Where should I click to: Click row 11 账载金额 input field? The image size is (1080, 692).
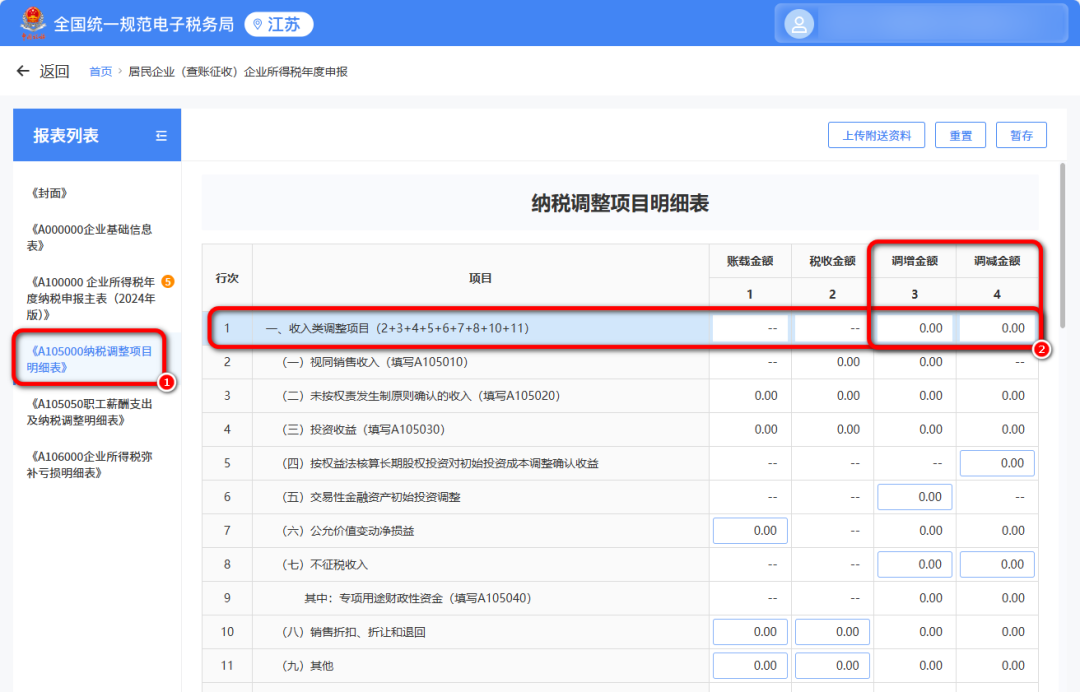pos(750,666)
